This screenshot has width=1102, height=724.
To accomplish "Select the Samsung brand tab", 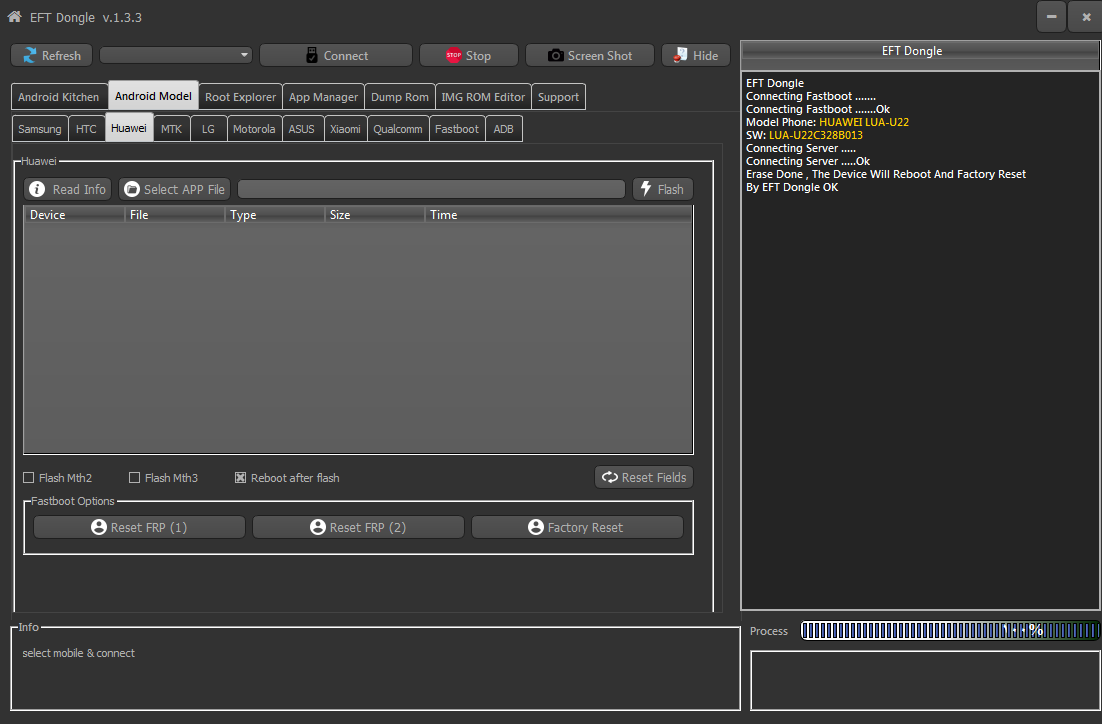I will pyautogui.click(x=40, y=129).
